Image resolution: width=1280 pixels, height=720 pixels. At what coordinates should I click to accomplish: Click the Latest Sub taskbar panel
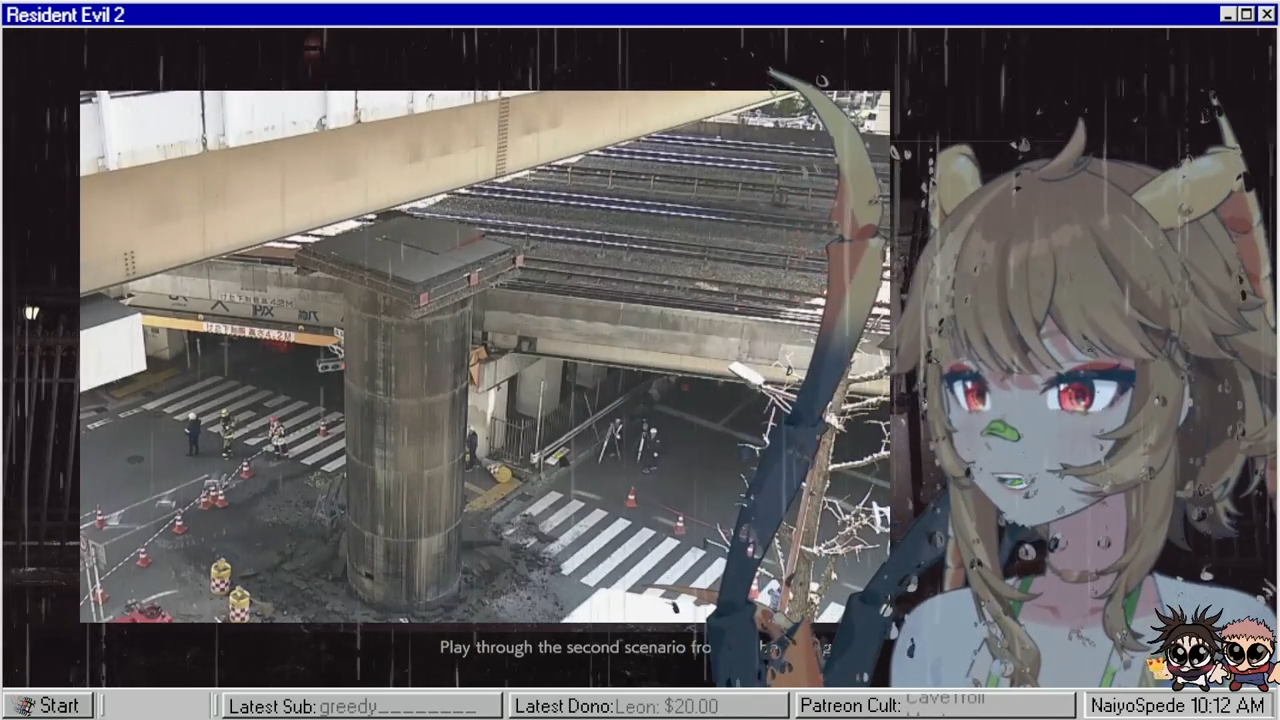point(360,706)
